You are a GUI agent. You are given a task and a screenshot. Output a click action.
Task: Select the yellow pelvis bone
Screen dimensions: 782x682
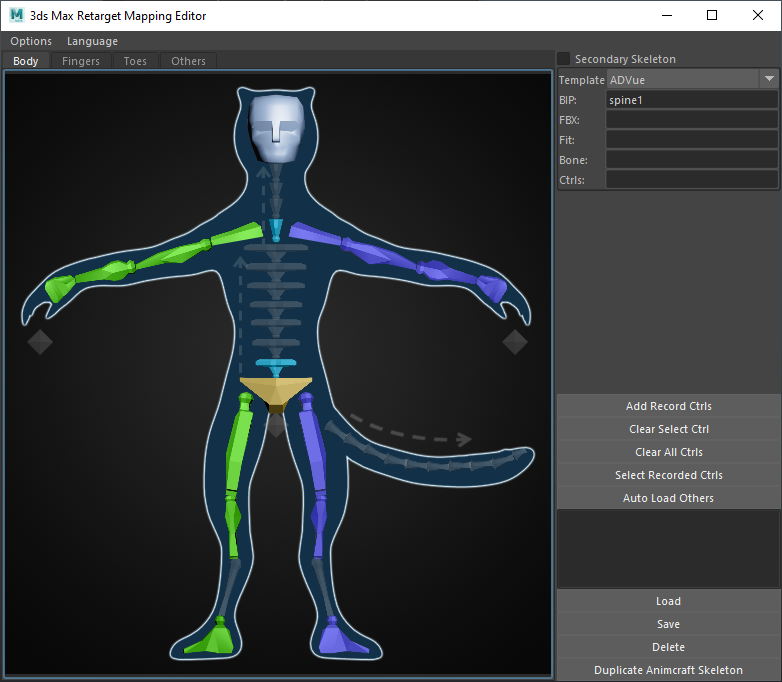[x=276, y=391]
